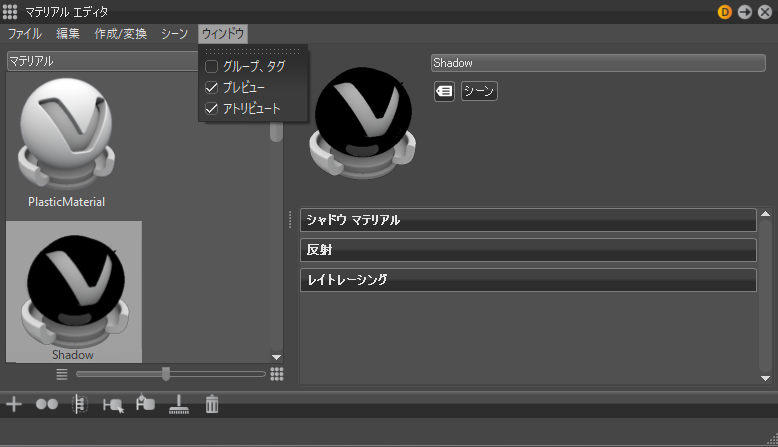The image size is (778, 447).
Task: Click the dotted tear-off handle of the menu
Action: [x=253, y=51]
